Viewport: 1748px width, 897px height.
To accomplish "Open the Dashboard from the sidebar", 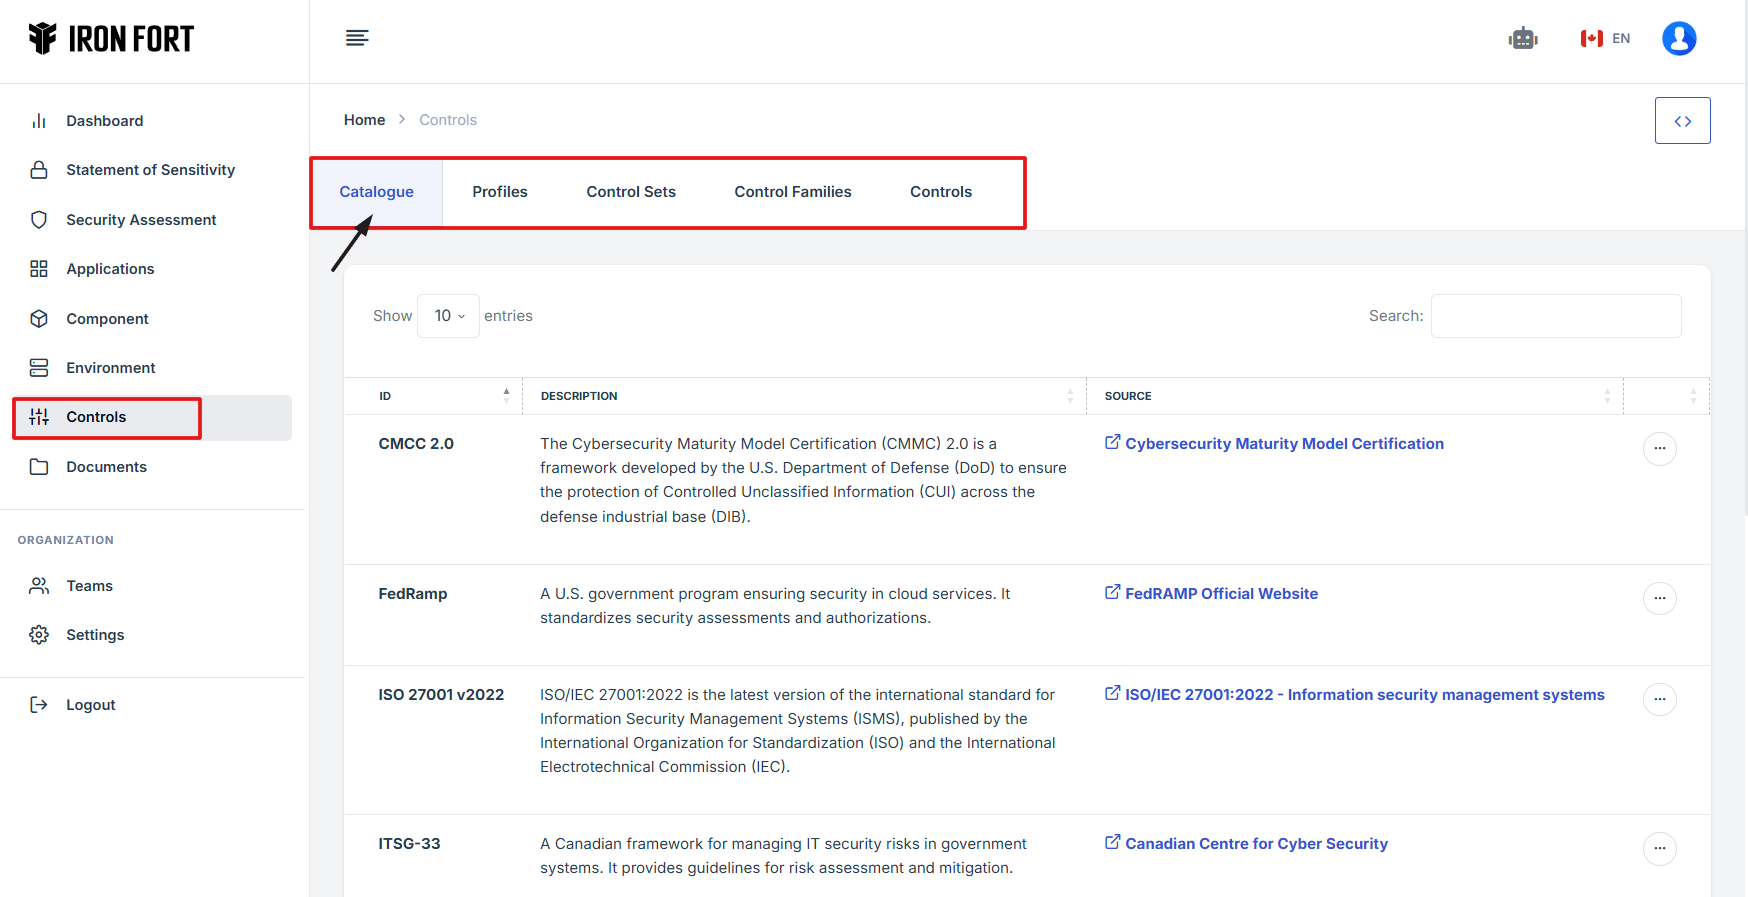I will point(104,121).
